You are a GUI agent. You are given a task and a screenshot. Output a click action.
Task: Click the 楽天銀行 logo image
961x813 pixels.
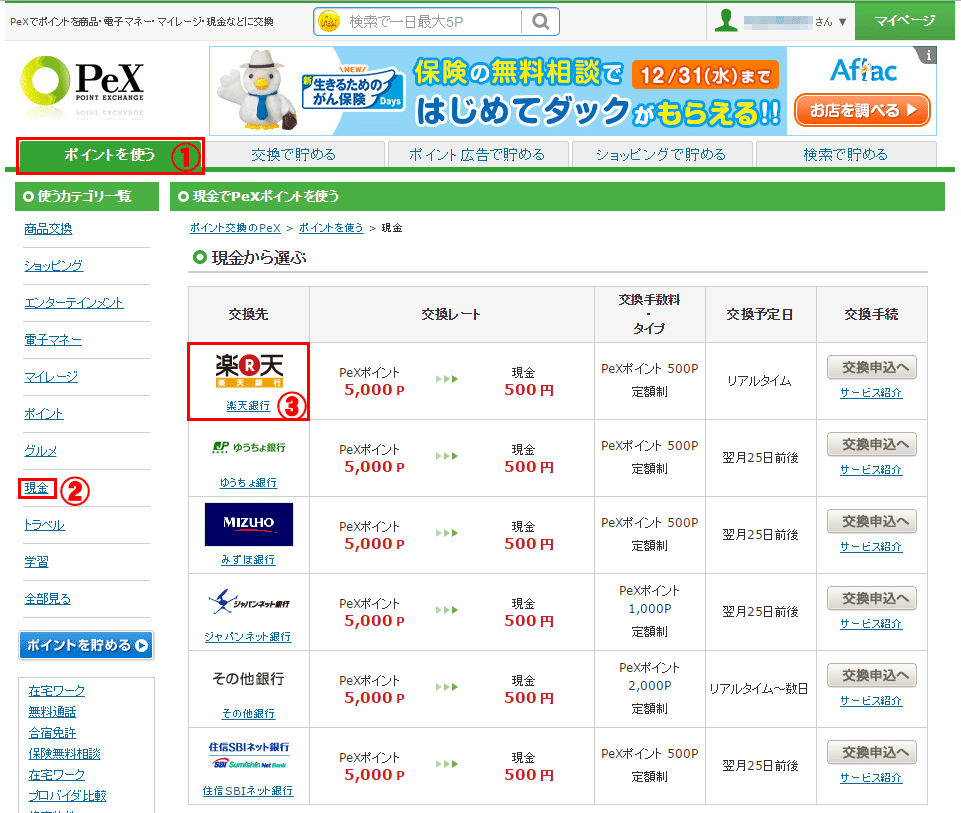pyautogui.click(x=249, y=371)
